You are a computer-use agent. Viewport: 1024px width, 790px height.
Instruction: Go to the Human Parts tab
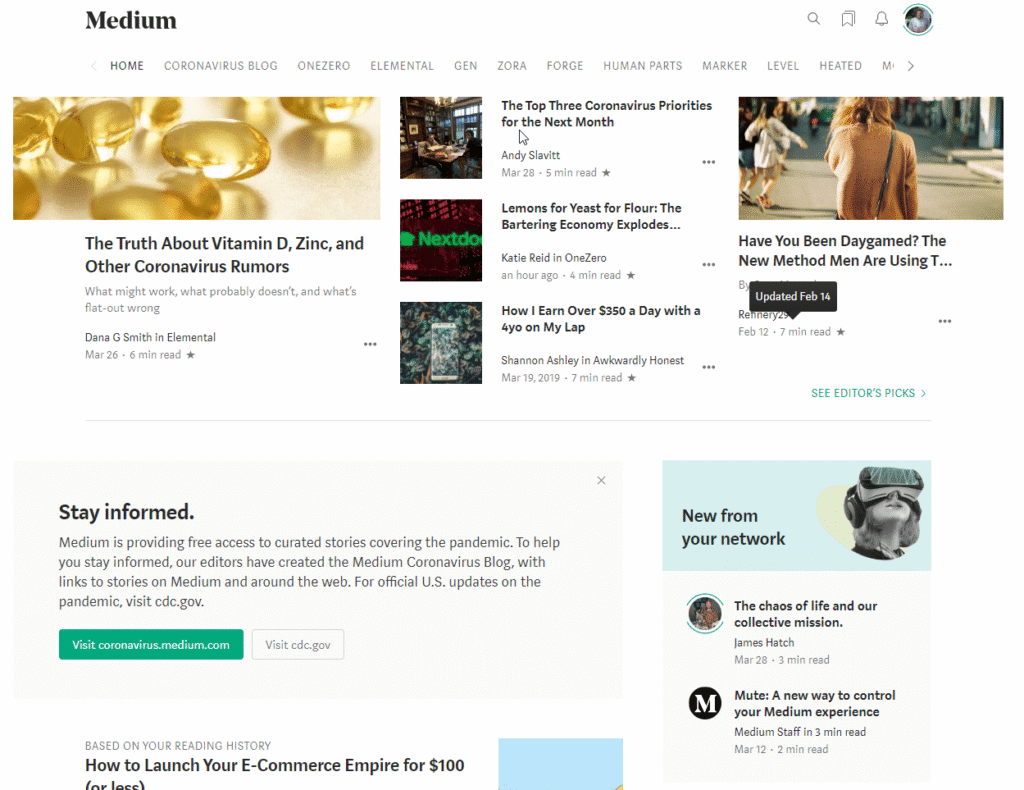coord(642,66)
